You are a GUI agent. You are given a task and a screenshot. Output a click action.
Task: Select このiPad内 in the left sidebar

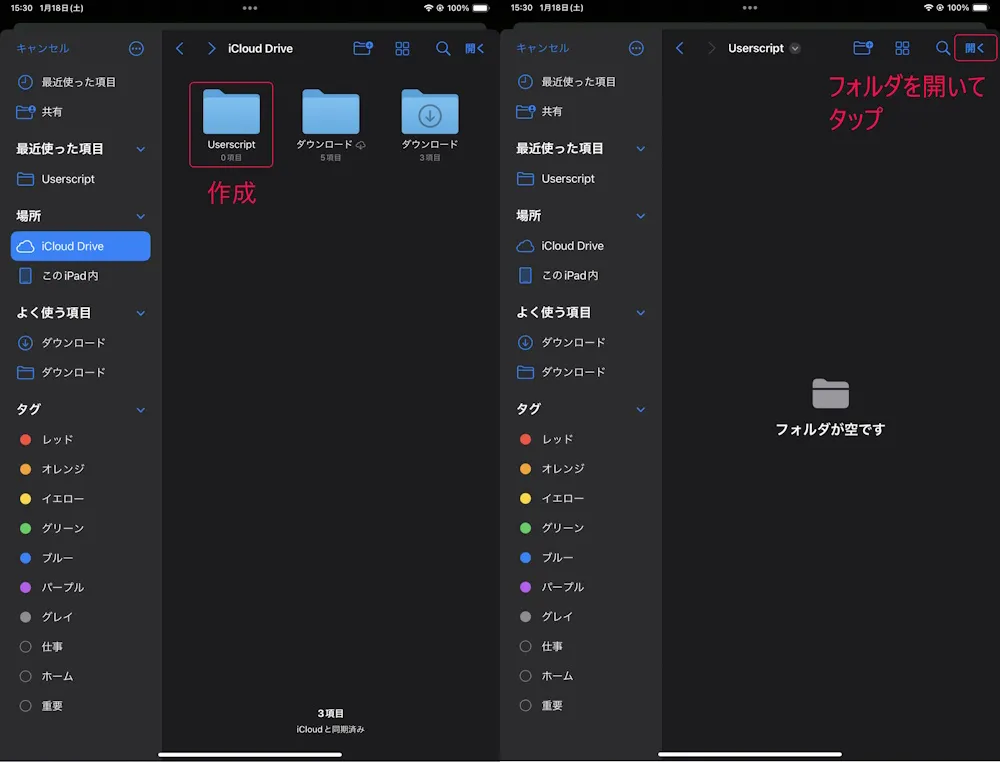tap(80, 275)
